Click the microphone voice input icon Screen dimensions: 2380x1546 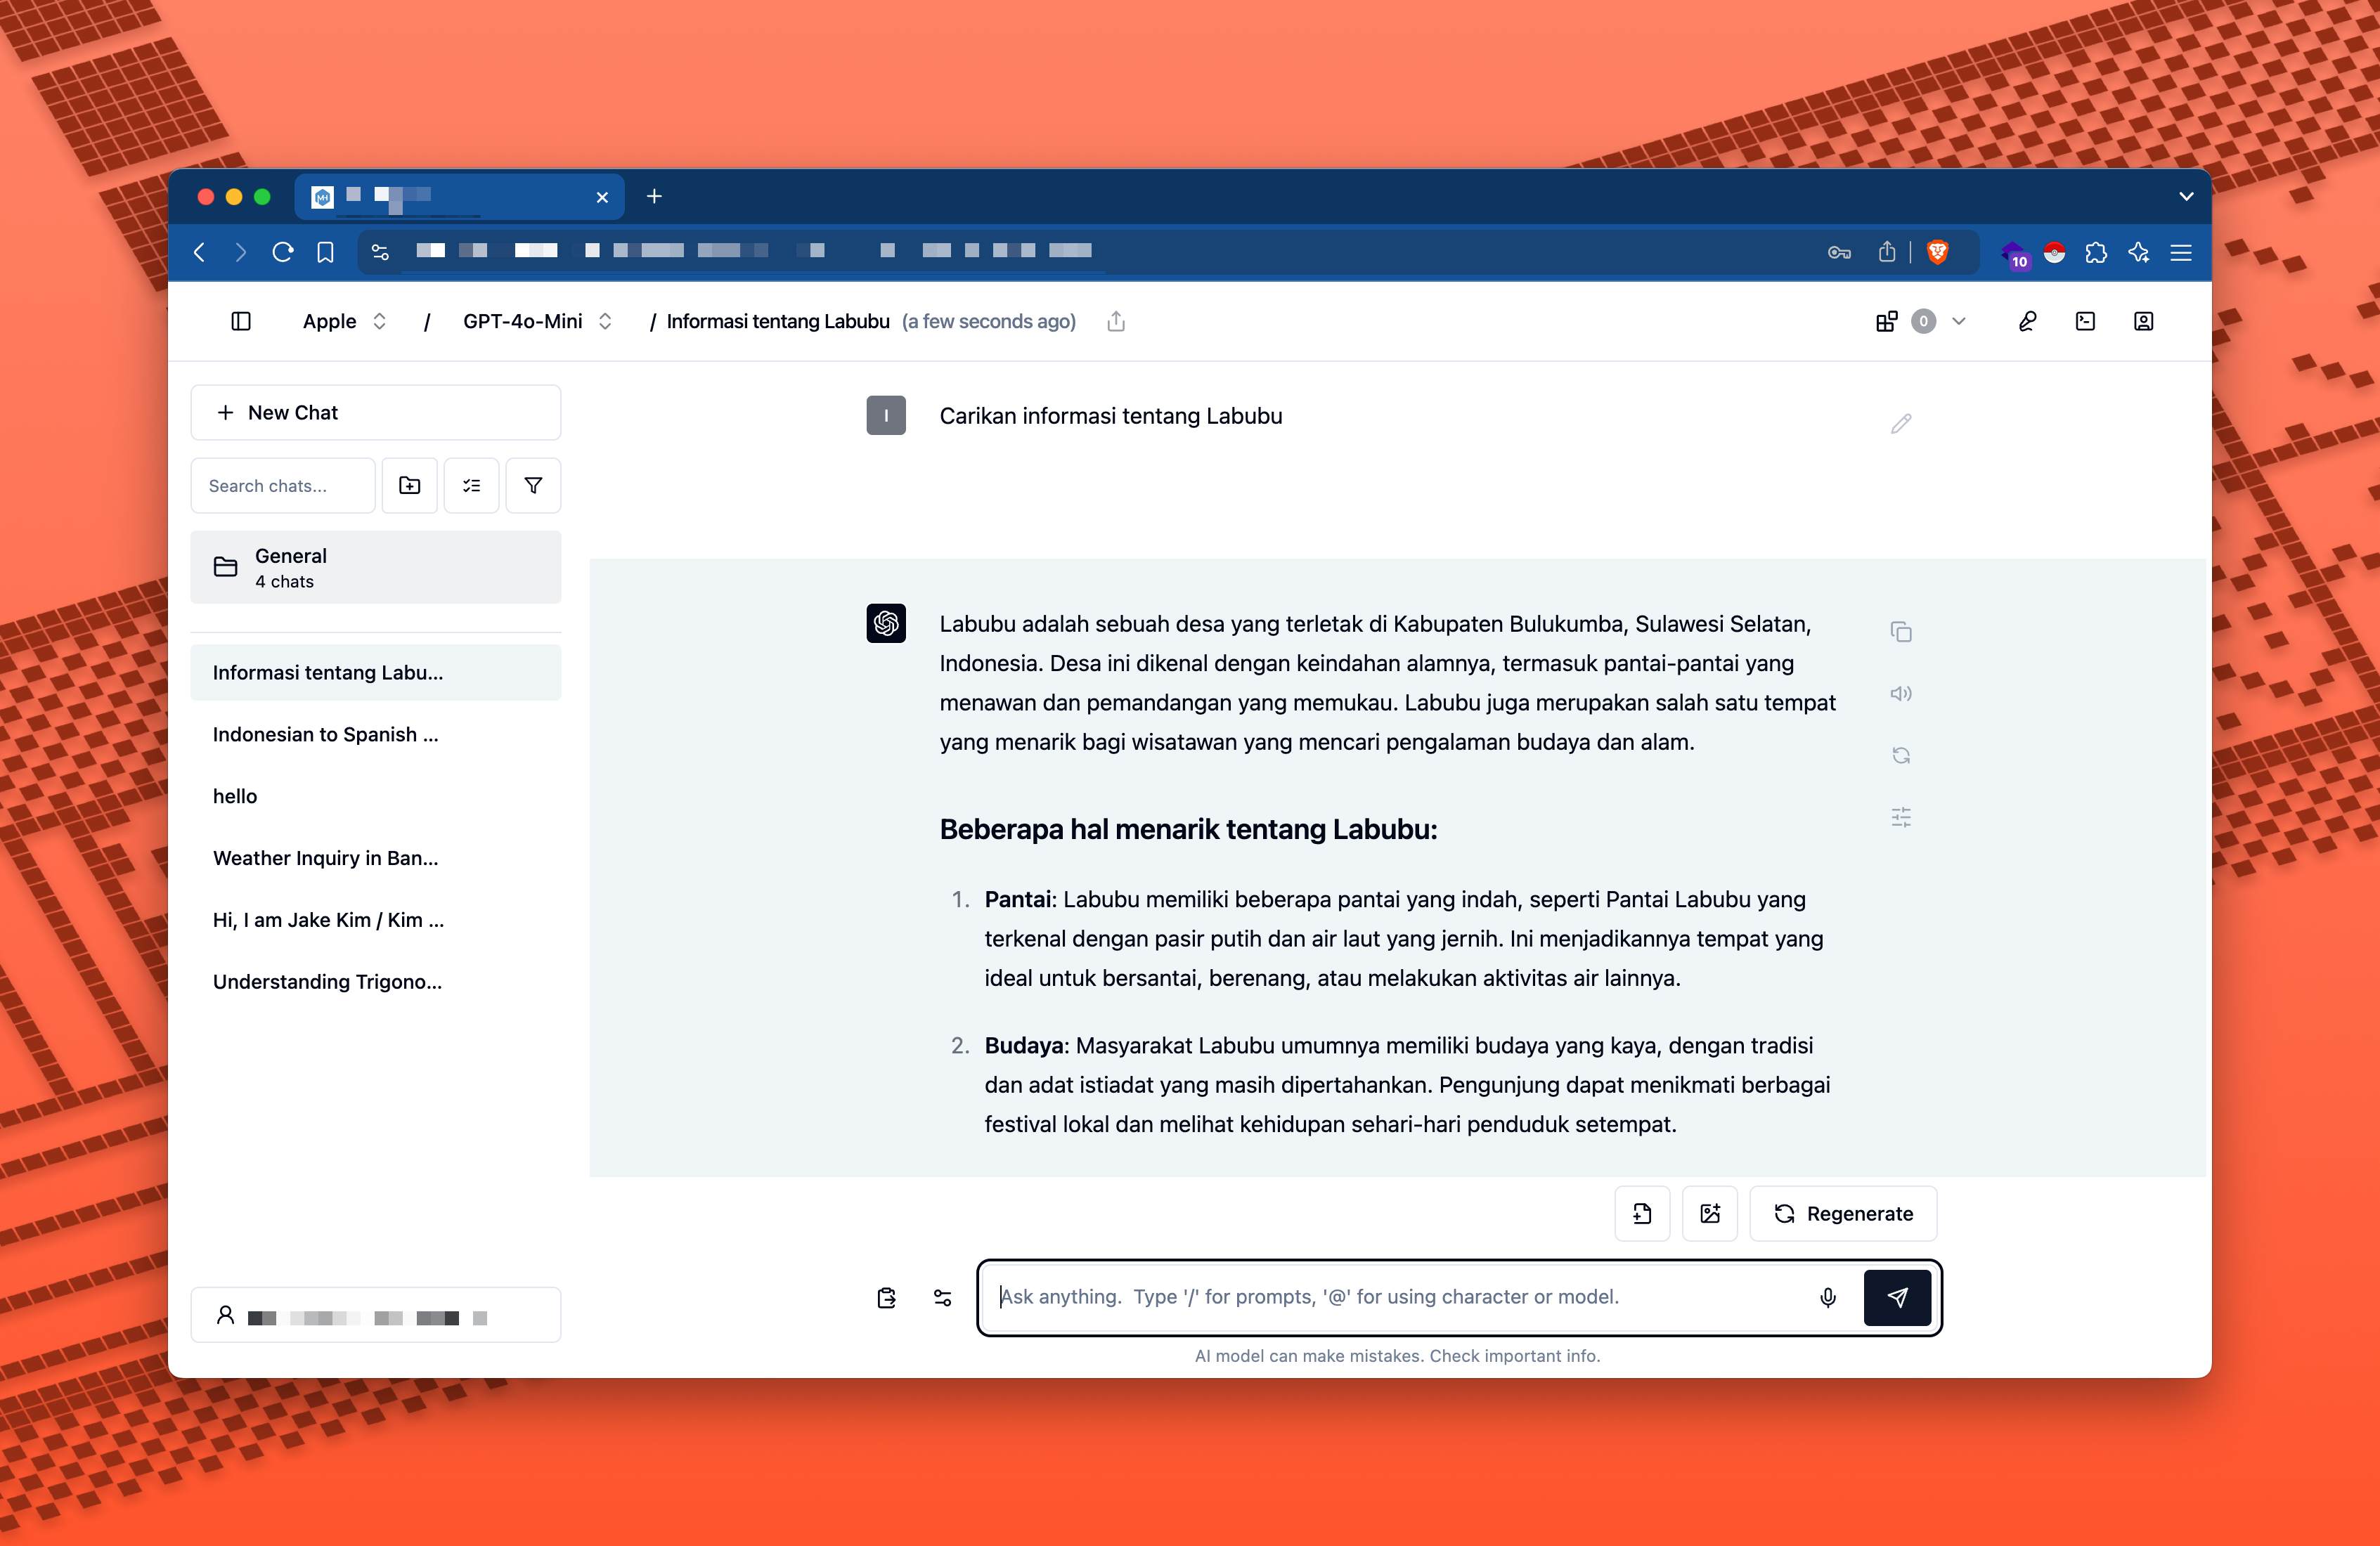tap(1828, 1298)
